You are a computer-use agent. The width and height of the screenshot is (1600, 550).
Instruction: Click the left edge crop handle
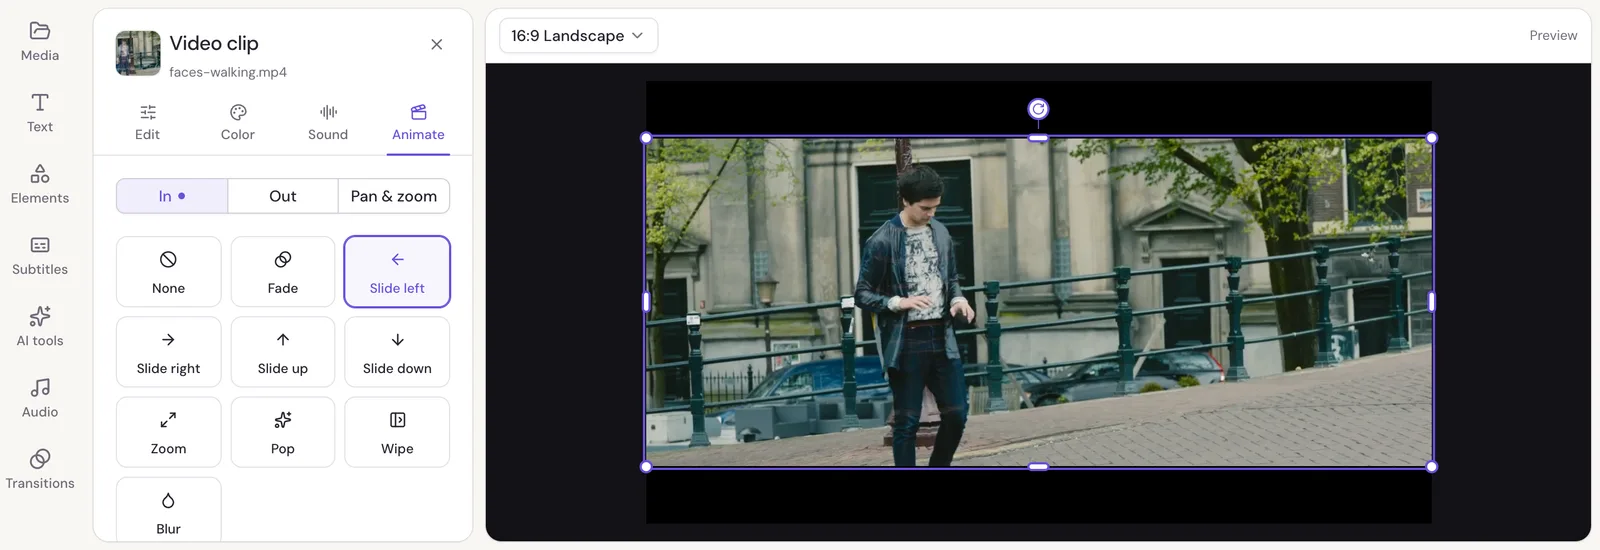646,301
